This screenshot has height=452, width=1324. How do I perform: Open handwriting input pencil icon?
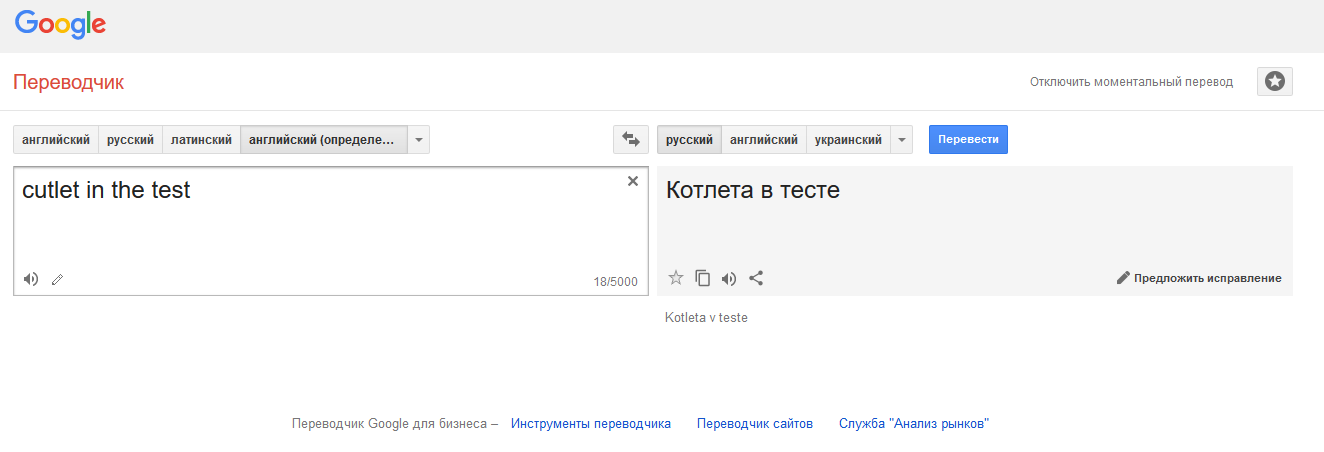point(57,280)
